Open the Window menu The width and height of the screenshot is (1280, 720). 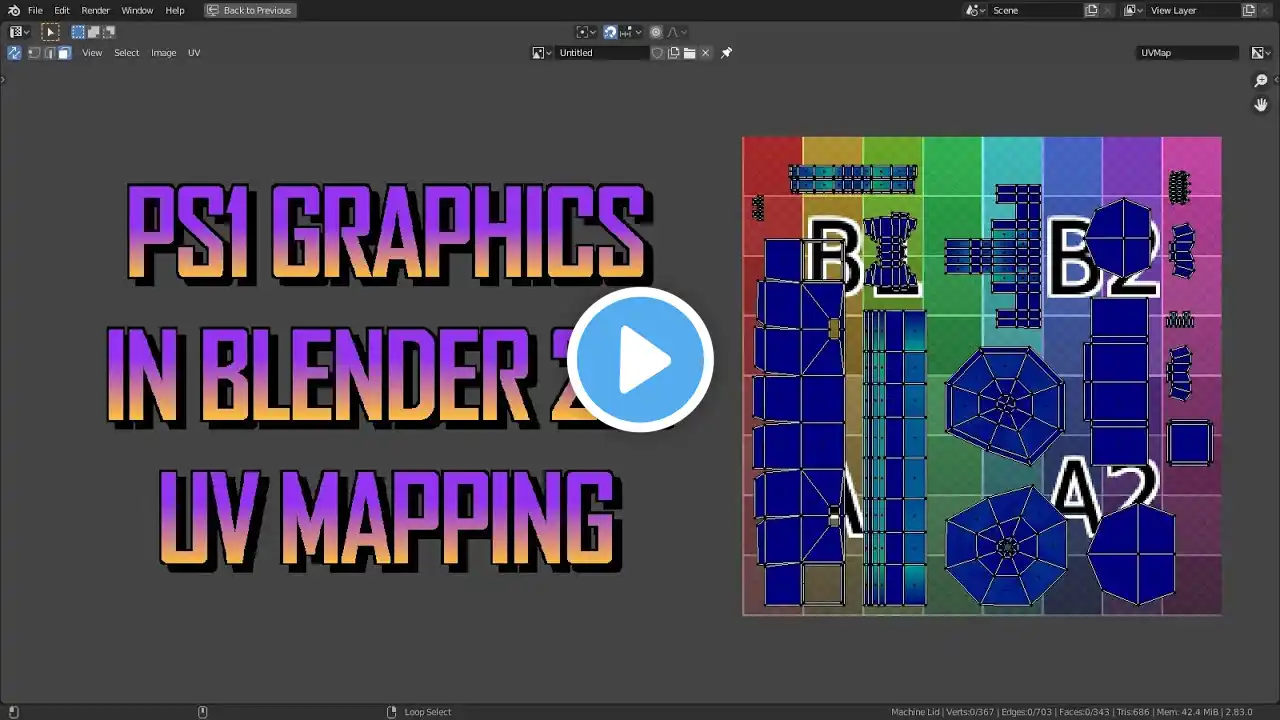[x=137, y=10]
